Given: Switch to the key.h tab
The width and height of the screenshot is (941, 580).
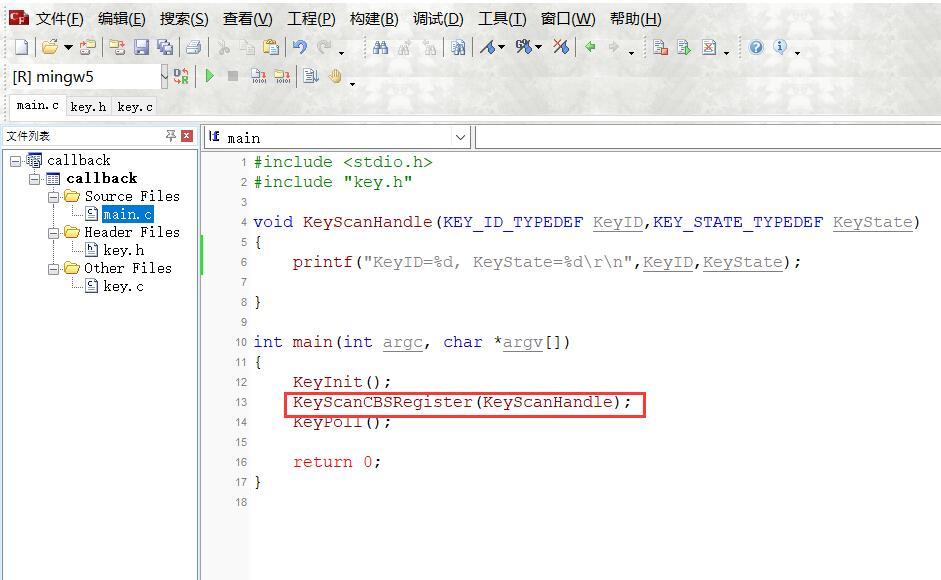Looking at the screenshot, I should click(88, 107).
